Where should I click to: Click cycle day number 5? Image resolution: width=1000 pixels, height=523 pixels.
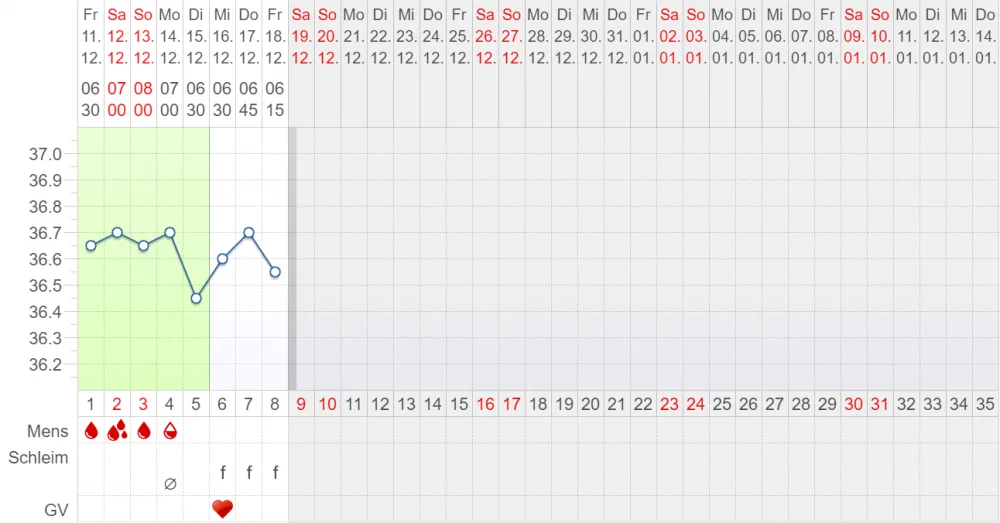[x=196, y=404]
